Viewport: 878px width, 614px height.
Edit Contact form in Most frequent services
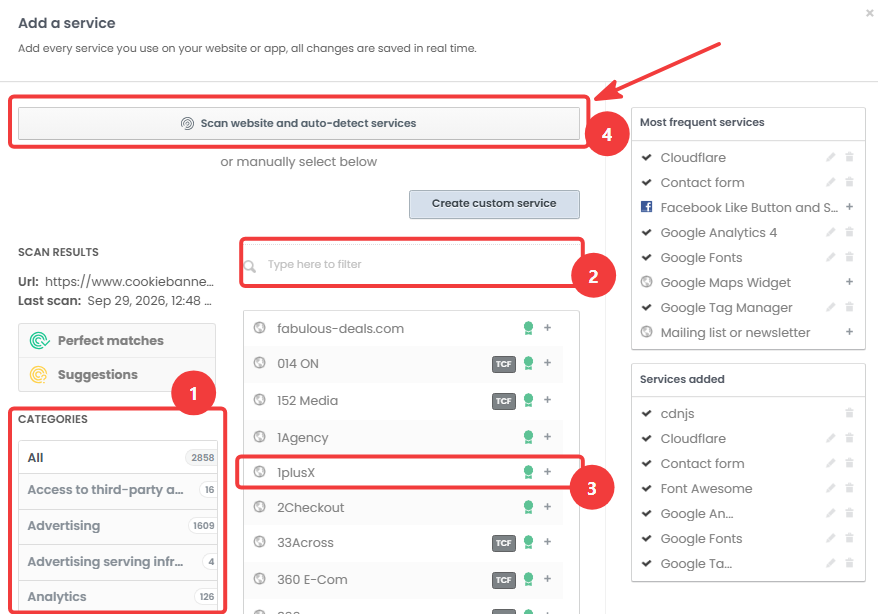(x=830, y=182)
